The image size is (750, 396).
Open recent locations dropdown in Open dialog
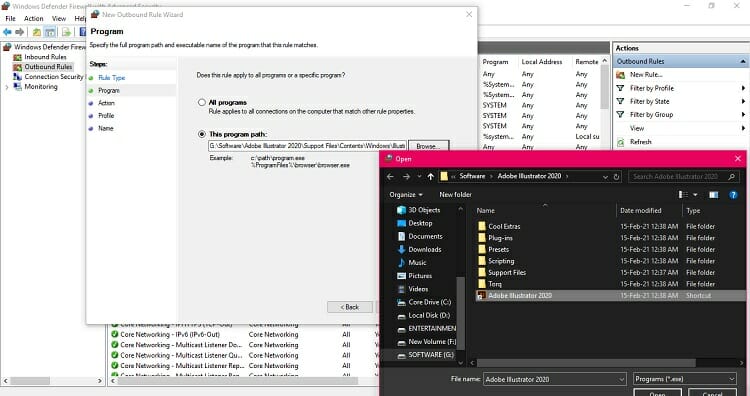pyautogui.click(x=419, y=176)
